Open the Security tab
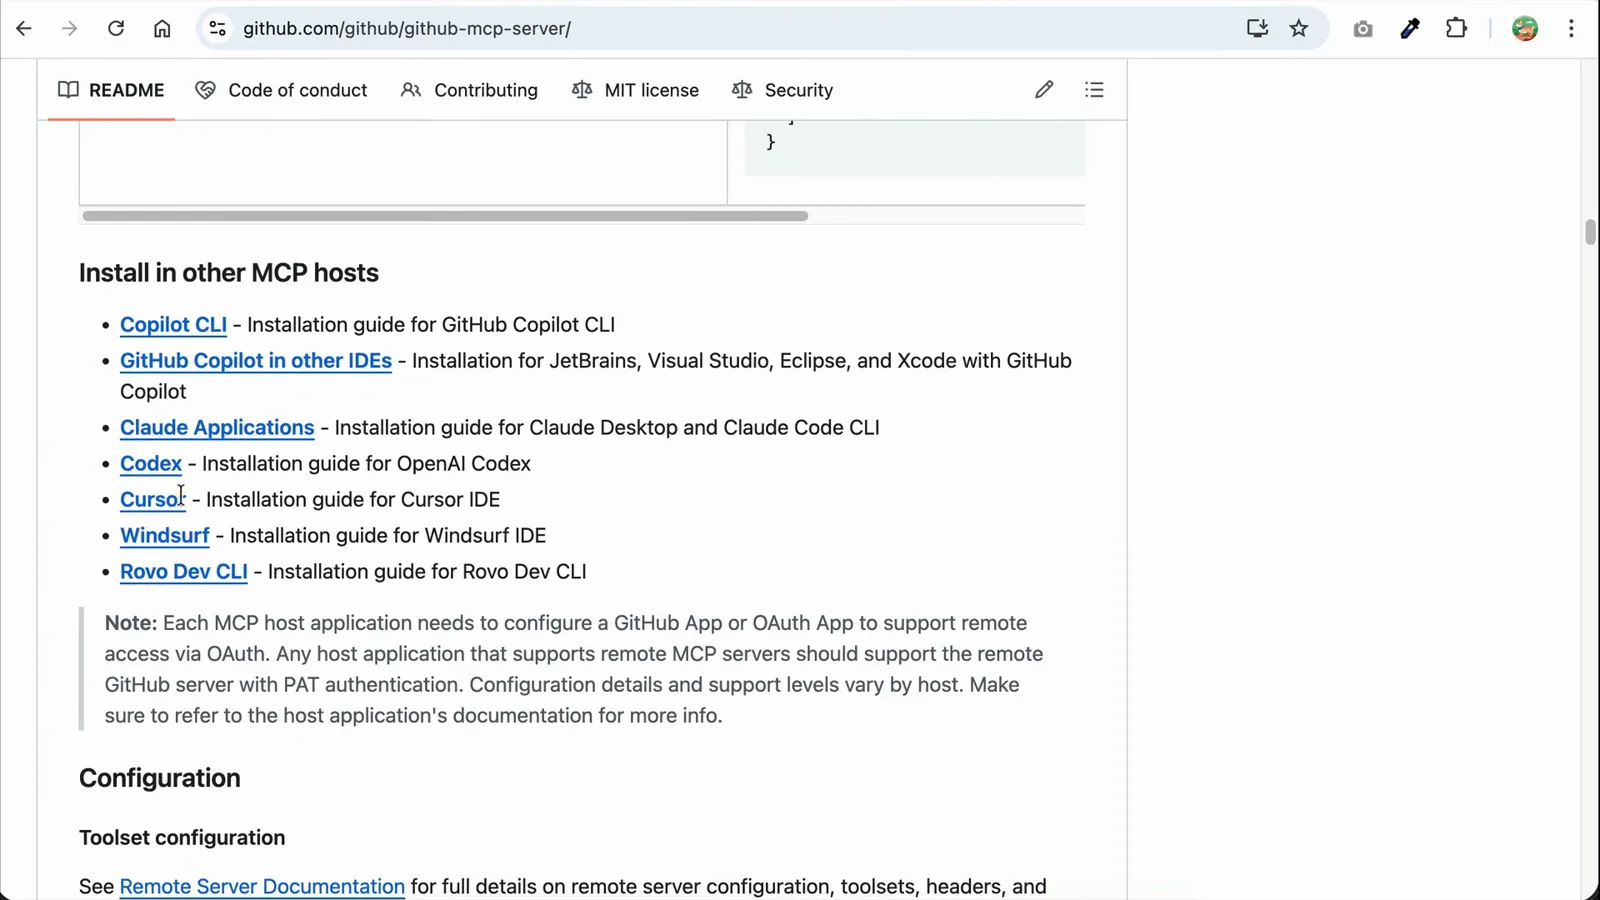 (783, 90)
